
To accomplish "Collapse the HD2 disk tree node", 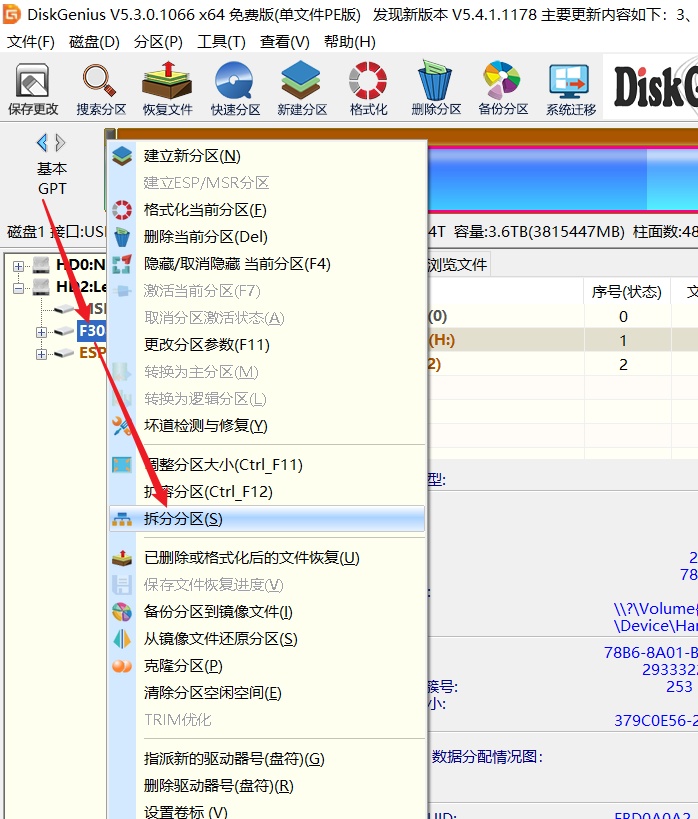I will 18,288.
